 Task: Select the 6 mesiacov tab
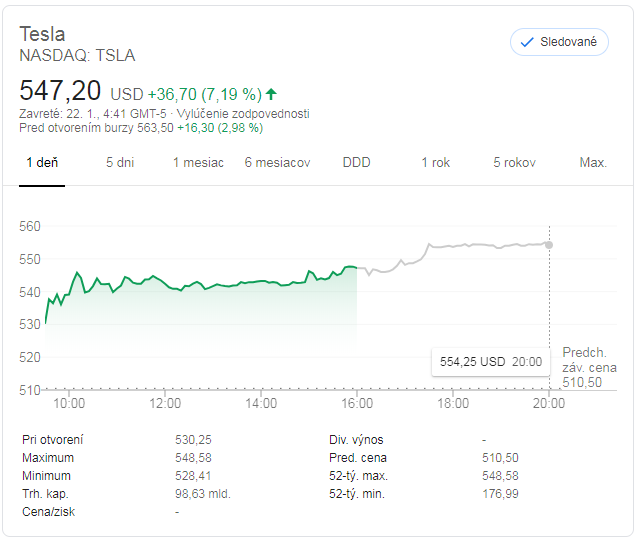(277, 163)
